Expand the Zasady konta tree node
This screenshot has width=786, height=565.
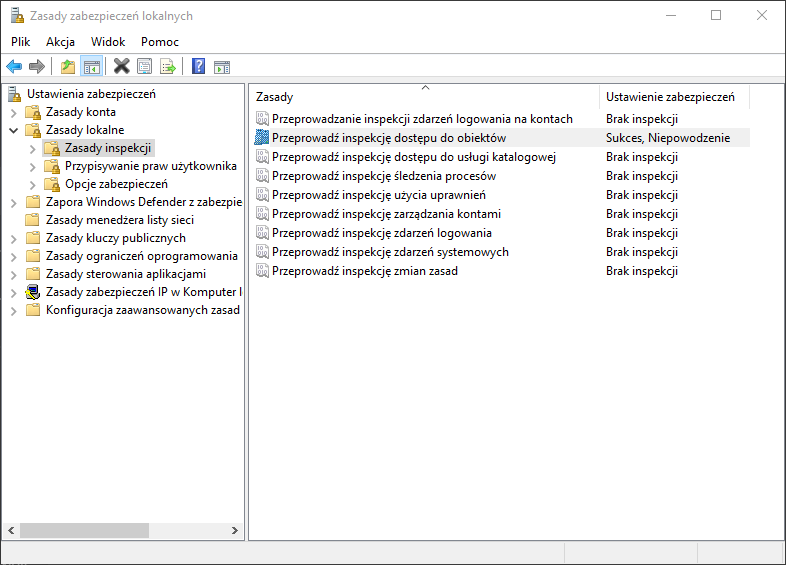(14, 112)
